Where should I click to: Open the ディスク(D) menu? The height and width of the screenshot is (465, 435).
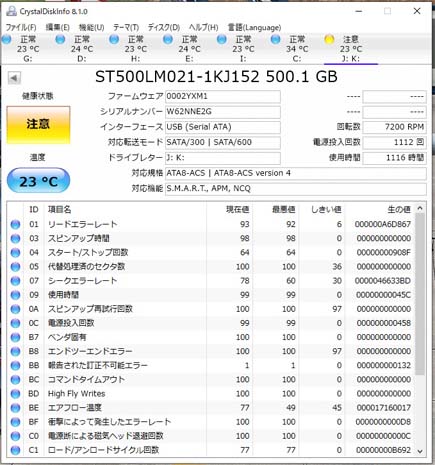[x=164, y=27]
